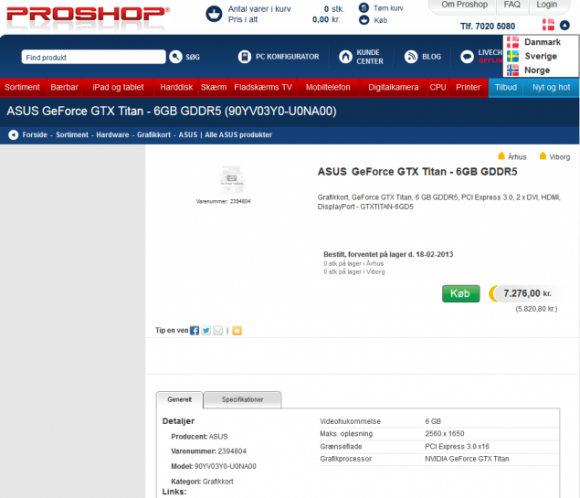Image resolution: width=580 pixels, height=498 pixels.
Task: Click the 2560 x 1650 resolution value
Action: point(444,434)
